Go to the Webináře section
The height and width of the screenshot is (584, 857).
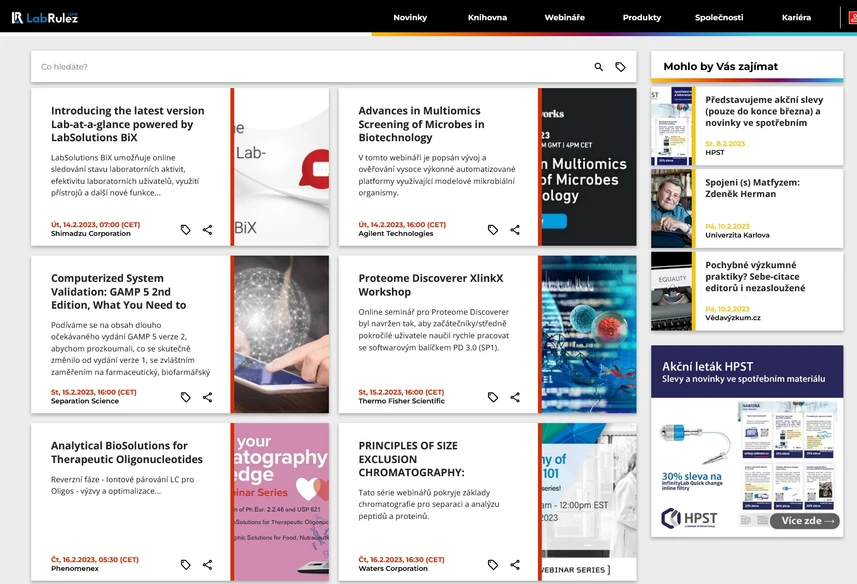(x=564, y=17)
